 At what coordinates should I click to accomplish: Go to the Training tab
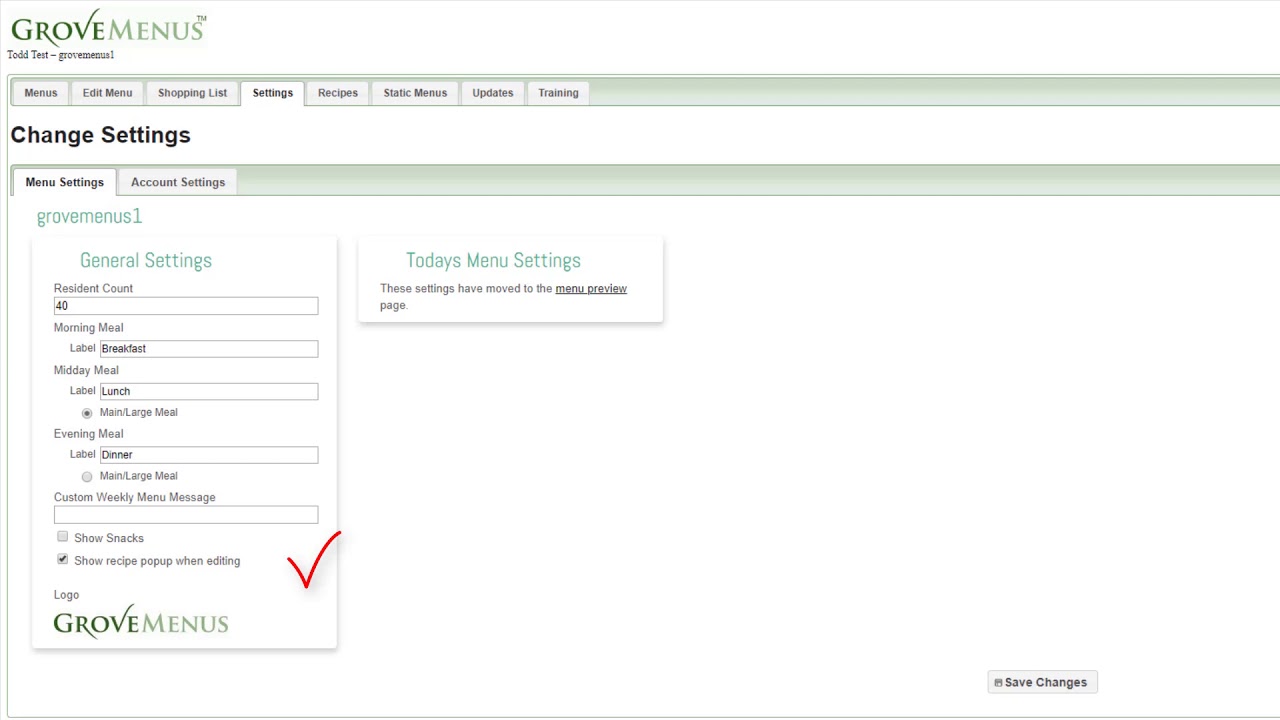click(x=558, y=93)
